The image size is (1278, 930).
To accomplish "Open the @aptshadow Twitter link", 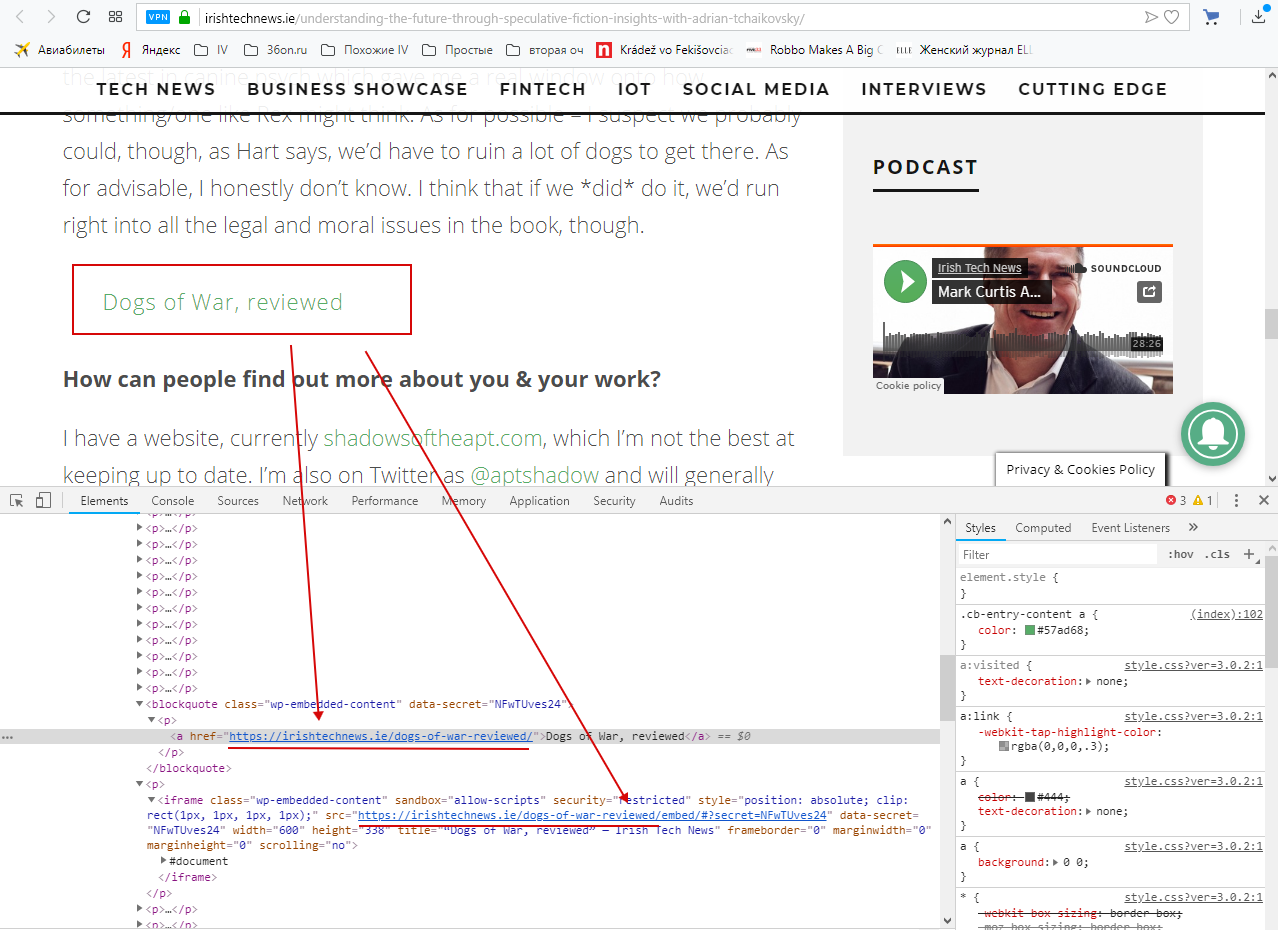I will pos(535,475).
